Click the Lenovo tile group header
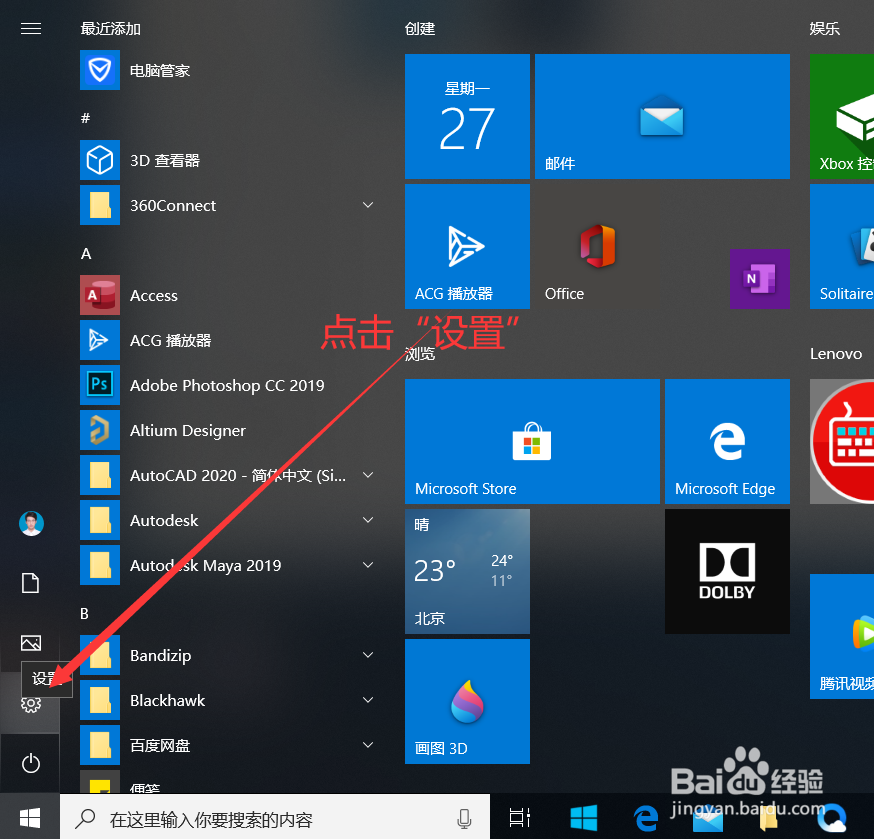 (x=836, y=353)
